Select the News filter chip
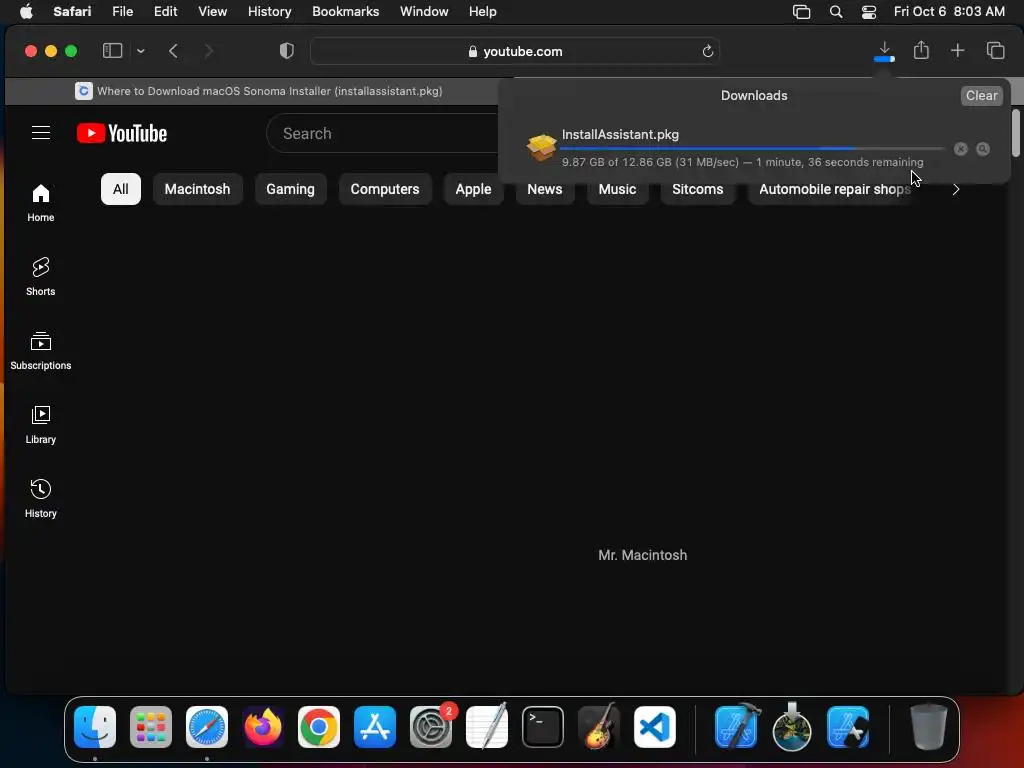This screenshot has height=768, width=1024. (x=545, y=189)
